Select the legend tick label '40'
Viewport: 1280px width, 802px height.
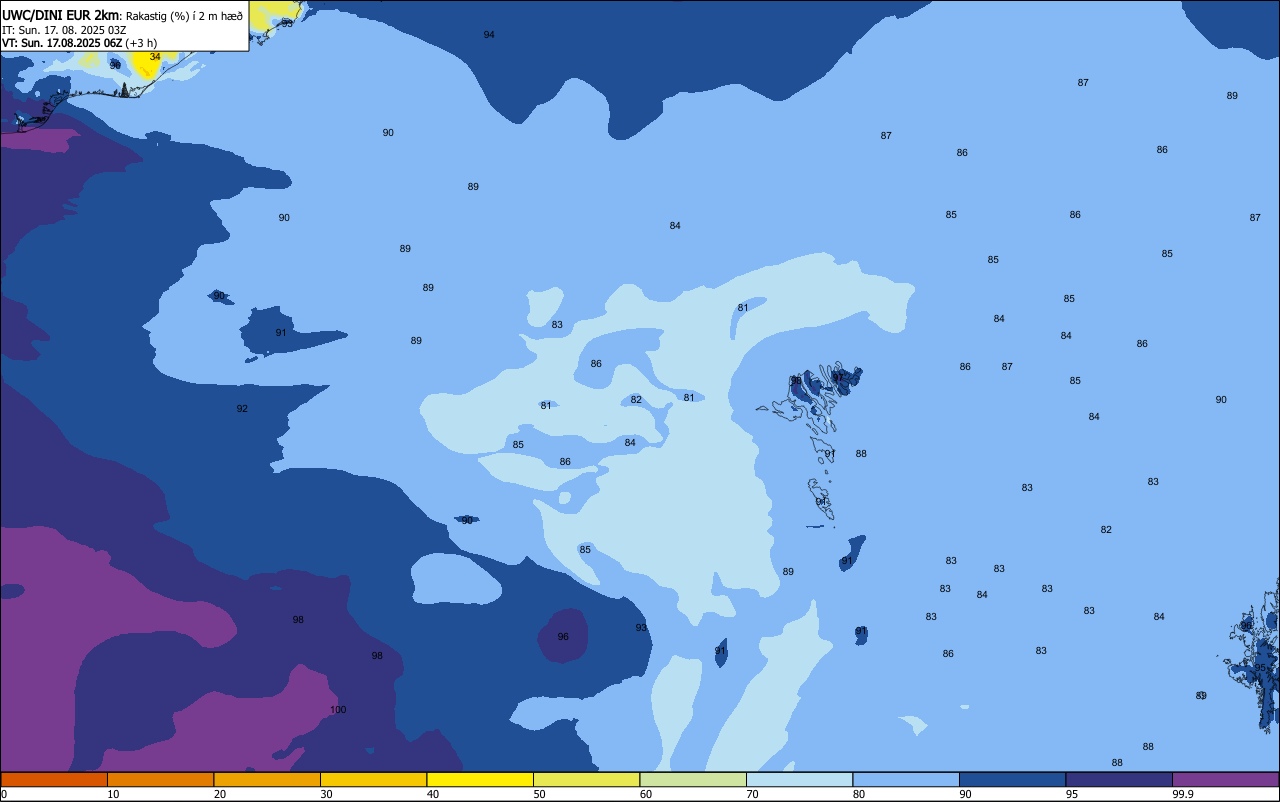[x=433, y=794]
